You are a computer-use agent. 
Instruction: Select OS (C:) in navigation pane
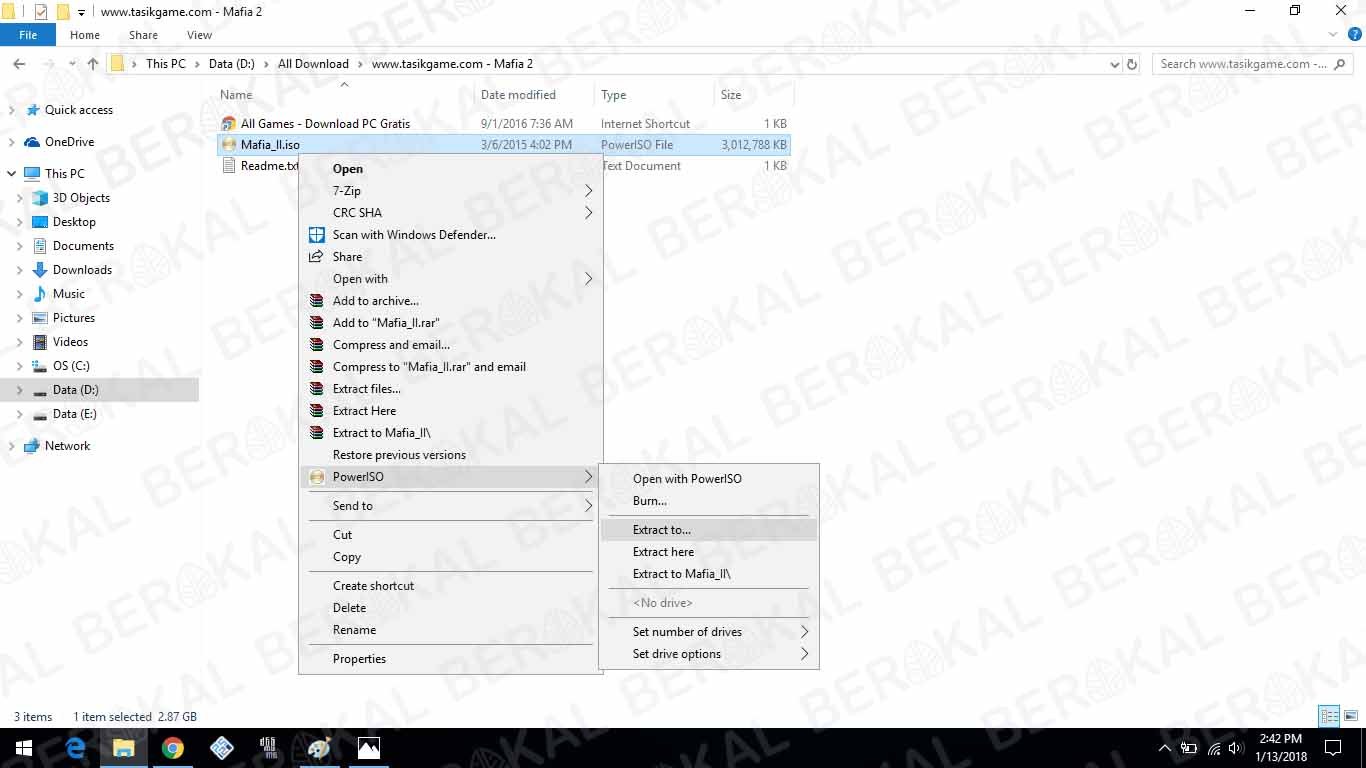tap(71, 366)
